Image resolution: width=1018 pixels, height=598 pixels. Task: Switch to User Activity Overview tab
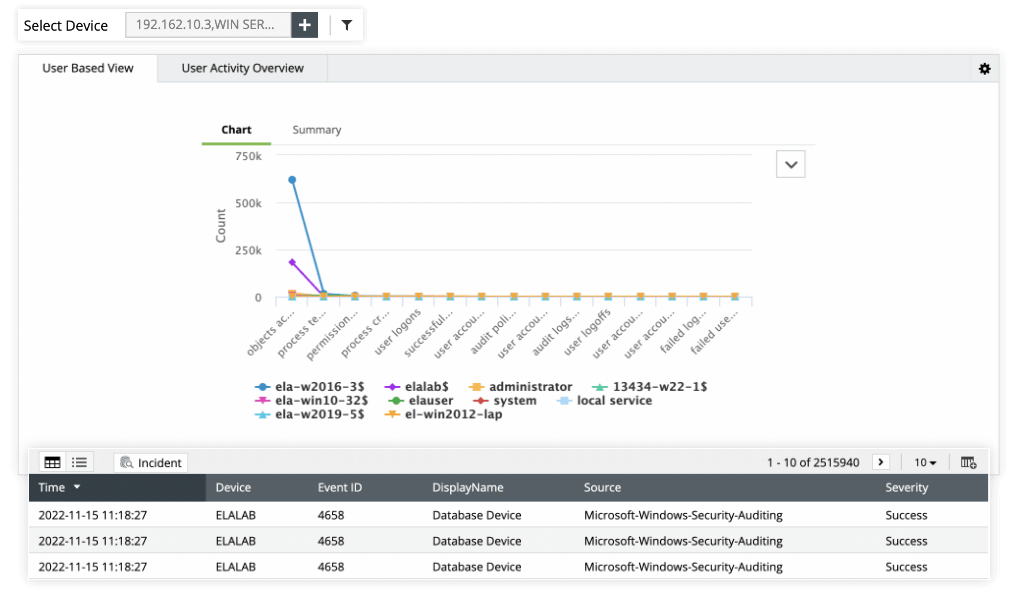(242, 69)
